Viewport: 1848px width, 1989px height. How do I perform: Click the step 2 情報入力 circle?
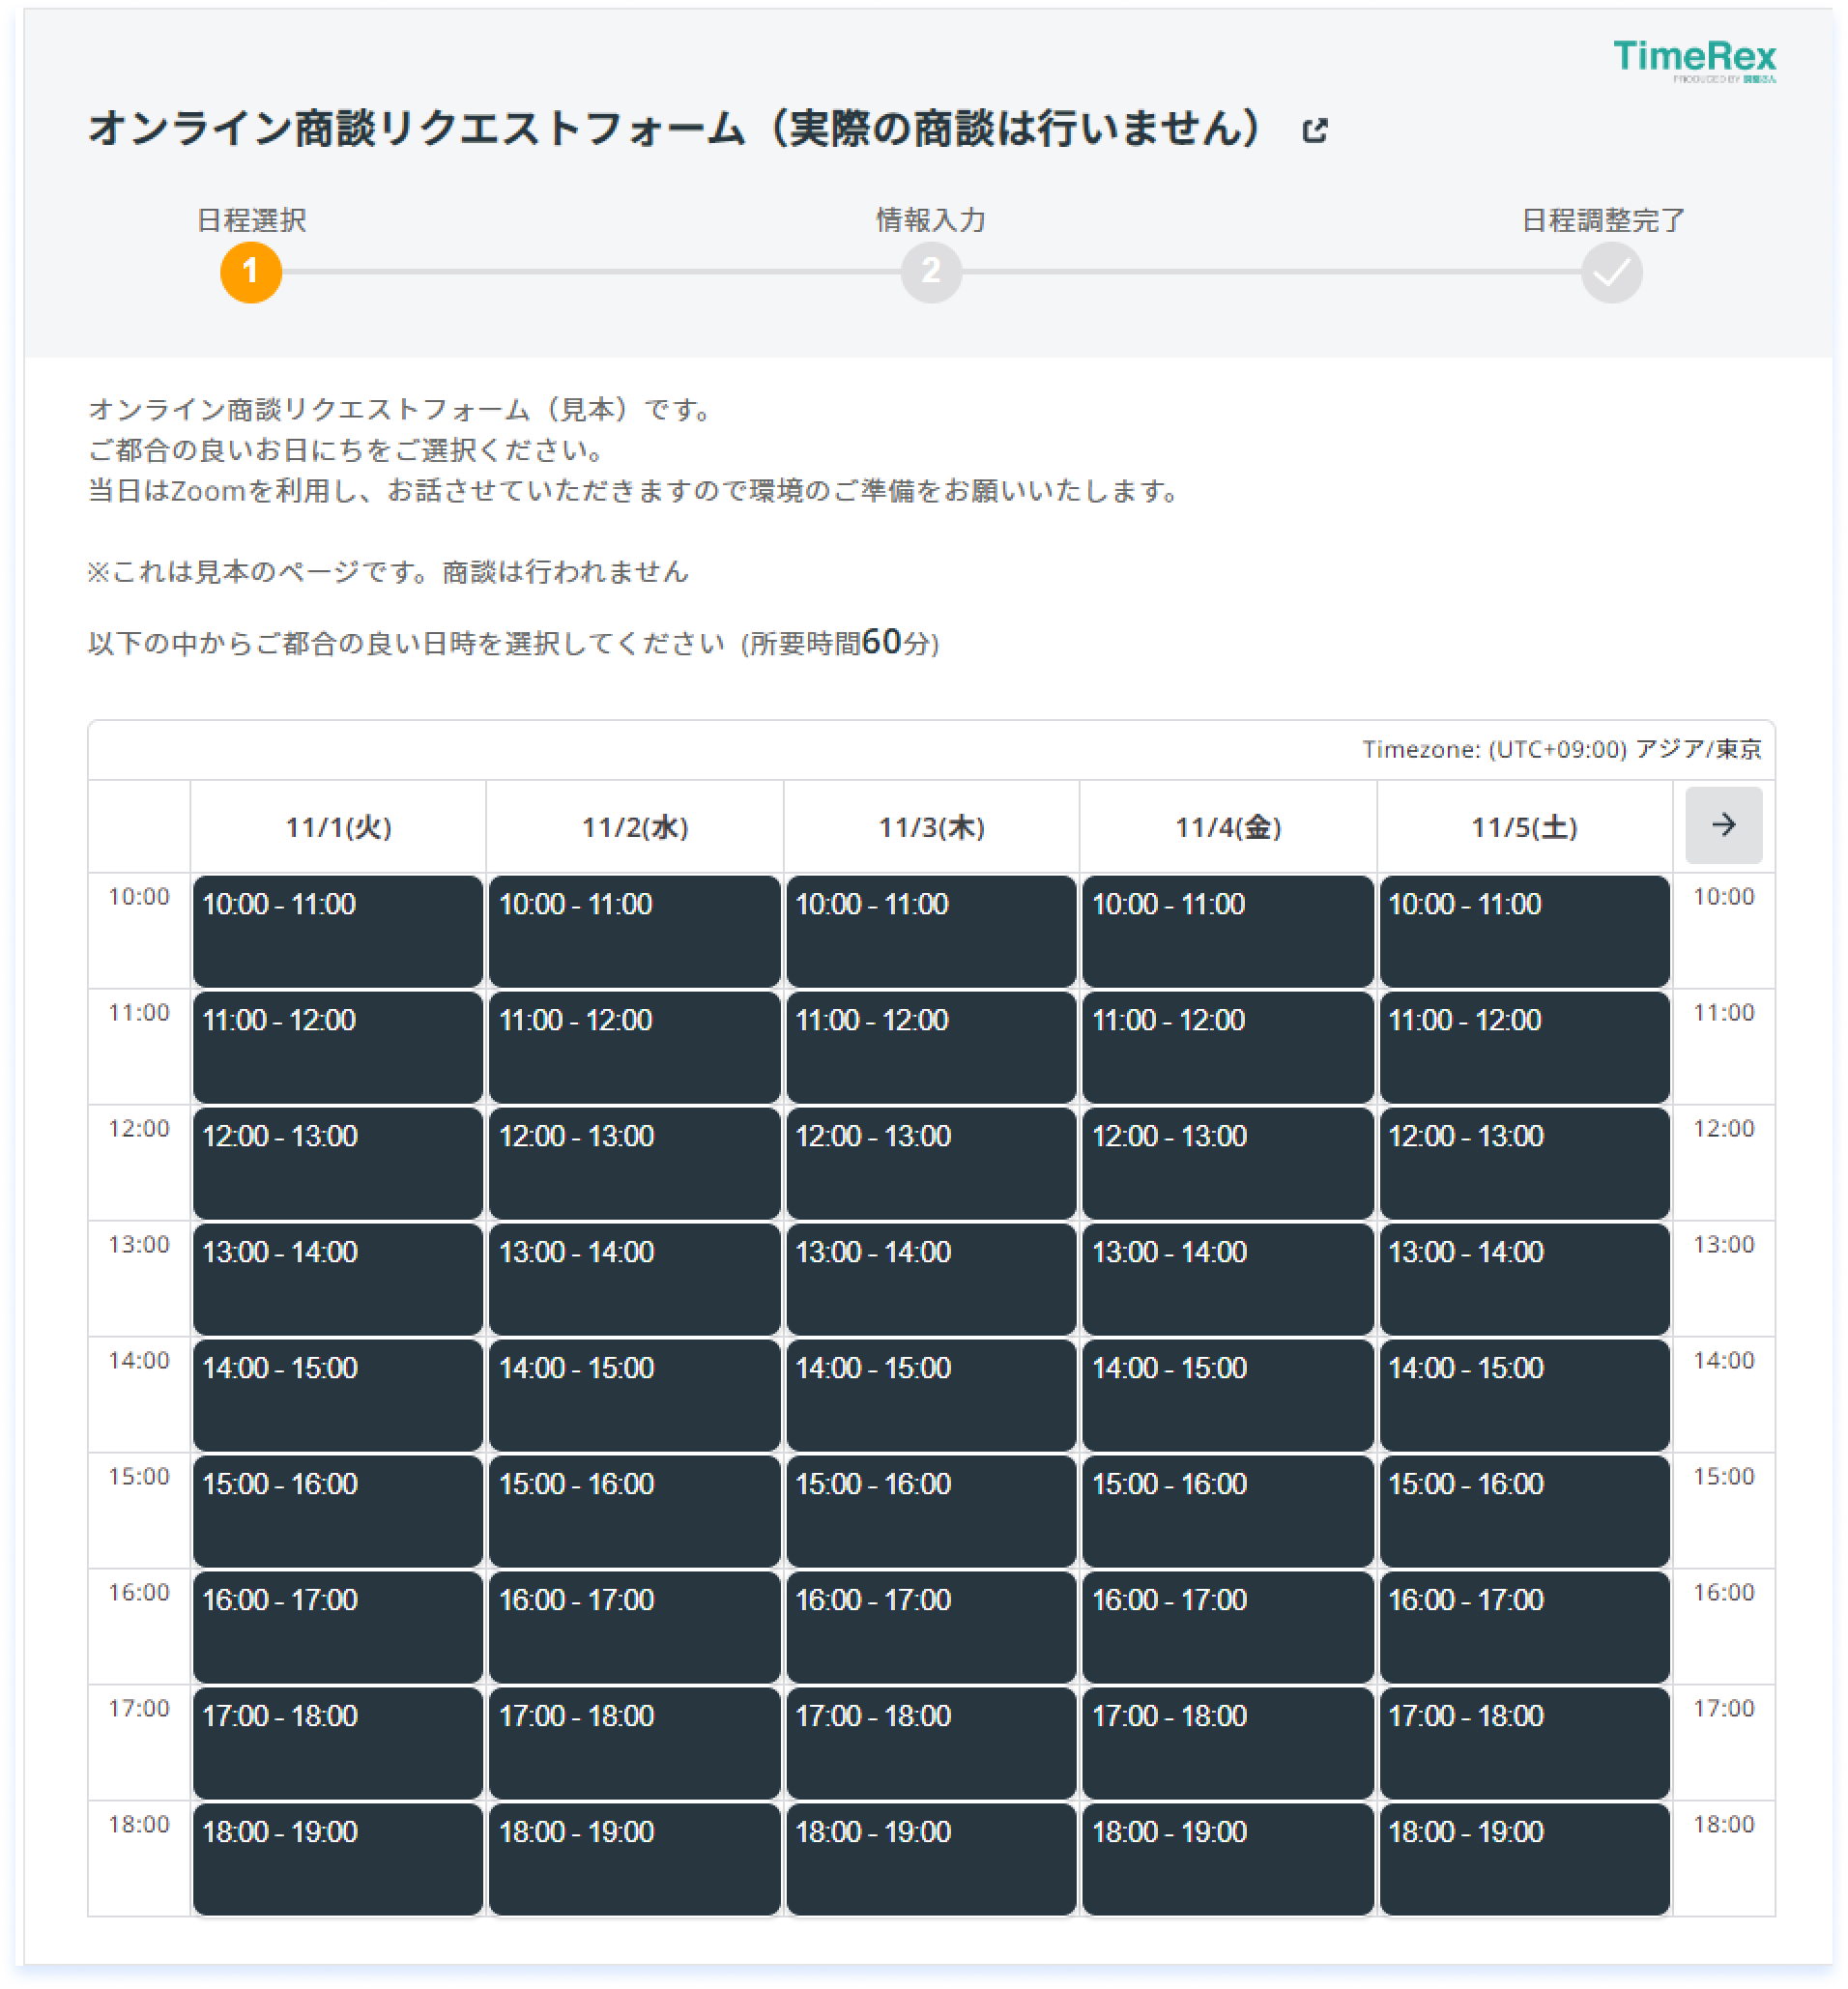point(929,271)
